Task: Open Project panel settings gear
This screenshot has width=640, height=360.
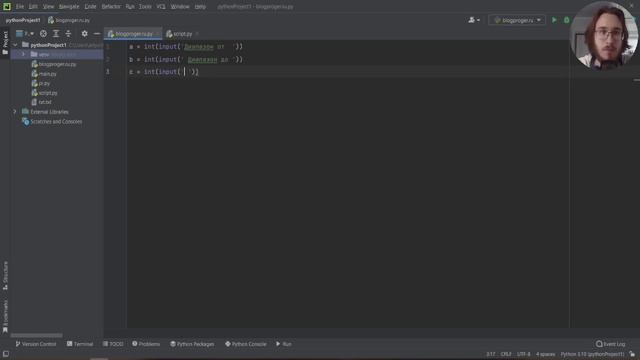Action: 84,33
